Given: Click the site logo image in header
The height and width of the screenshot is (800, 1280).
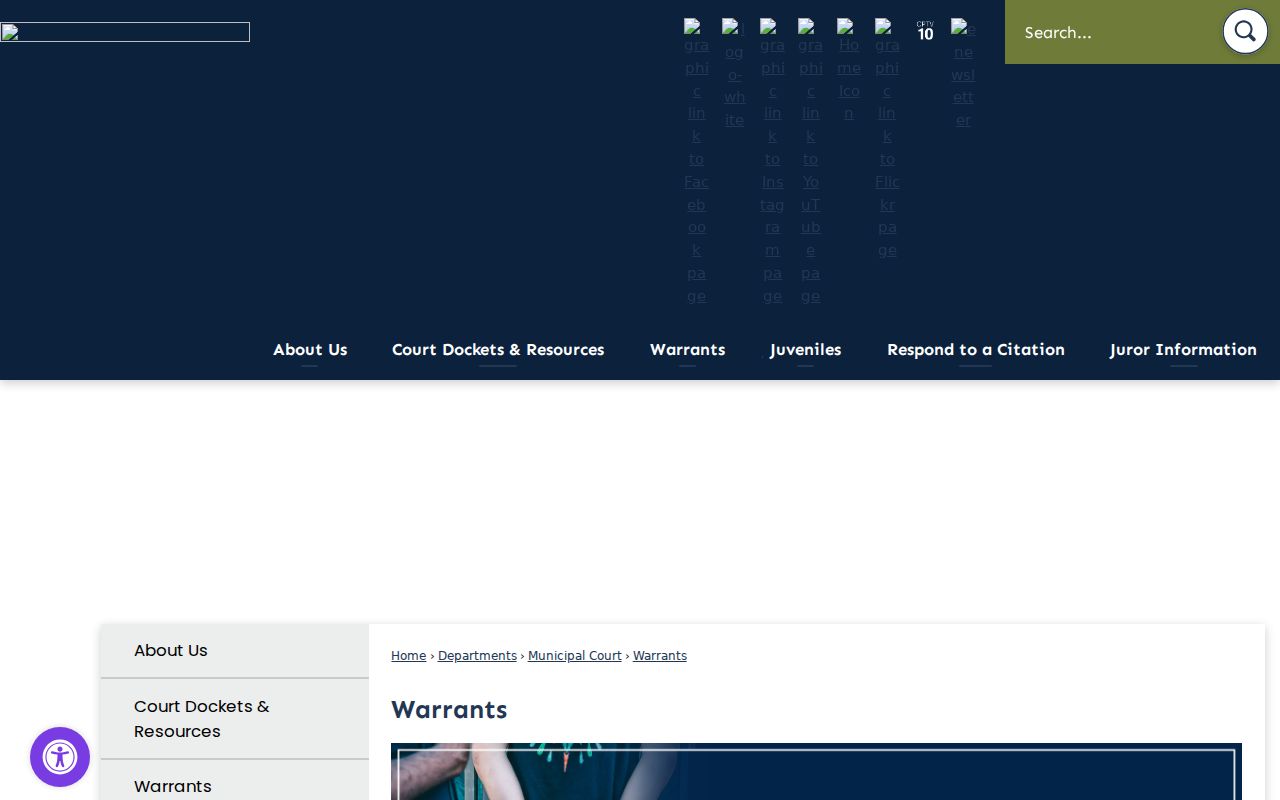Looking at the screenshot, I should point(125,32).
